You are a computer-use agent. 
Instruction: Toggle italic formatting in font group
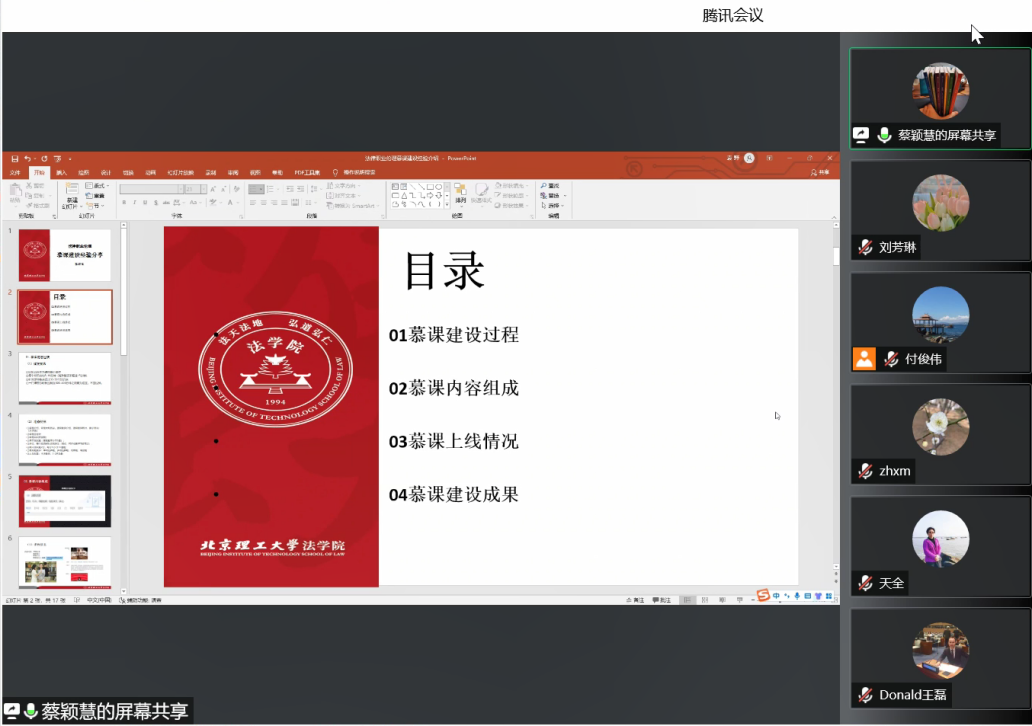tap(135, 202)
